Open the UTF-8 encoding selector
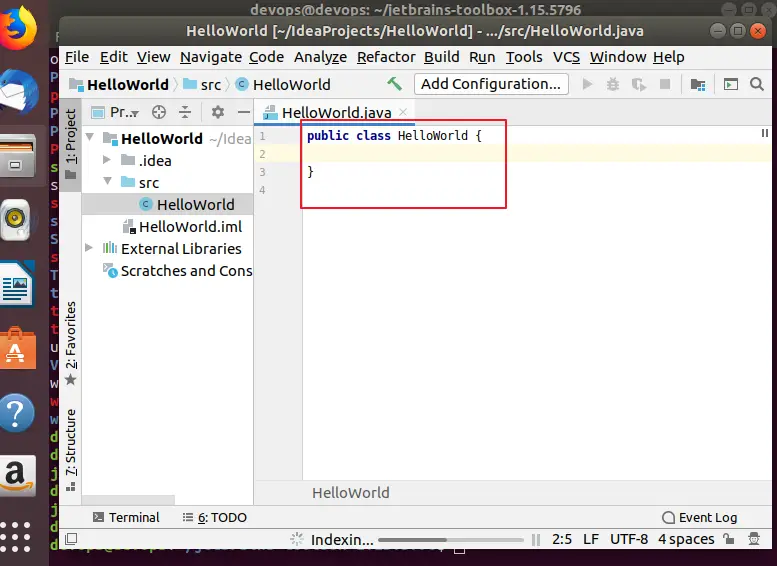 click(x=629, y=539)
